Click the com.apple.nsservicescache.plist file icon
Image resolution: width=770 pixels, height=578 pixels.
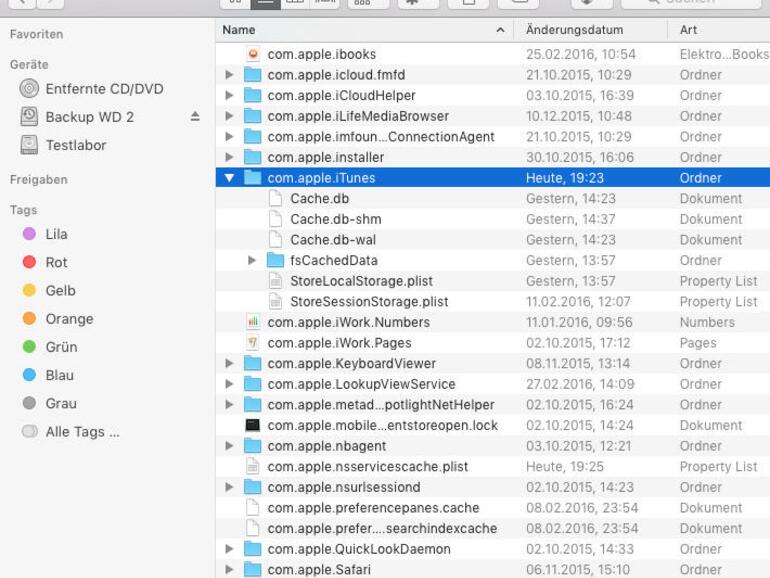point(252,467)
